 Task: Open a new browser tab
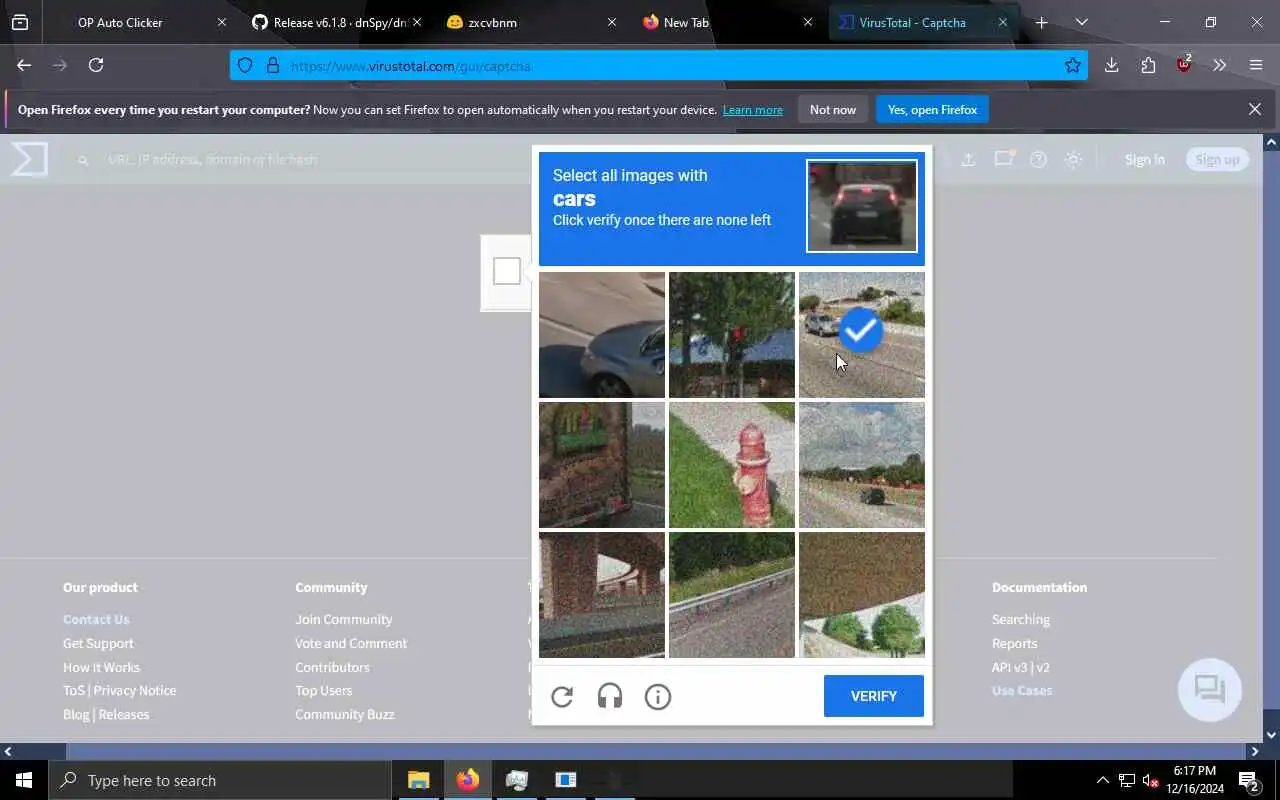pyautogui.click(x=1041, y=22)
